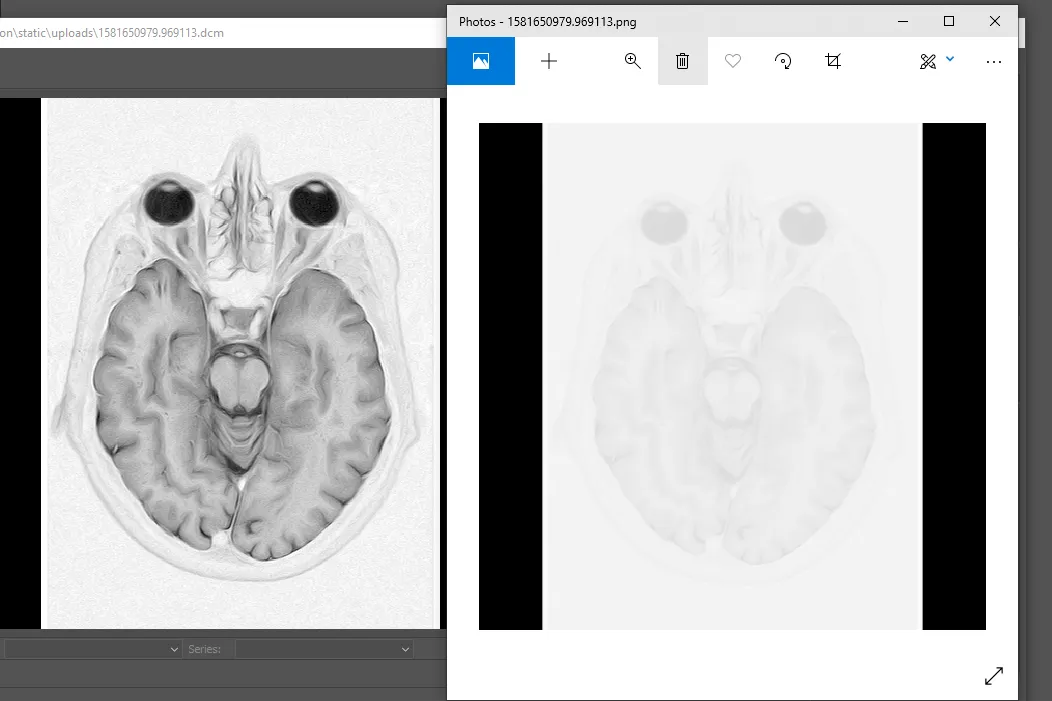The width and height of the screenshot is (1052, 701).
Task: Zoom in using the magnifier icon
Action: click(x=632, y=61)
